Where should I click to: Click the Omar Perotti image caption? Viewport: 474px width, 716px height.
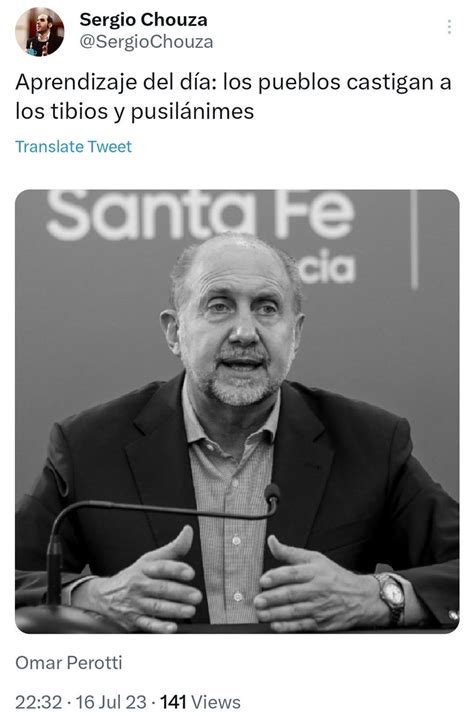[x=68, y=663]
